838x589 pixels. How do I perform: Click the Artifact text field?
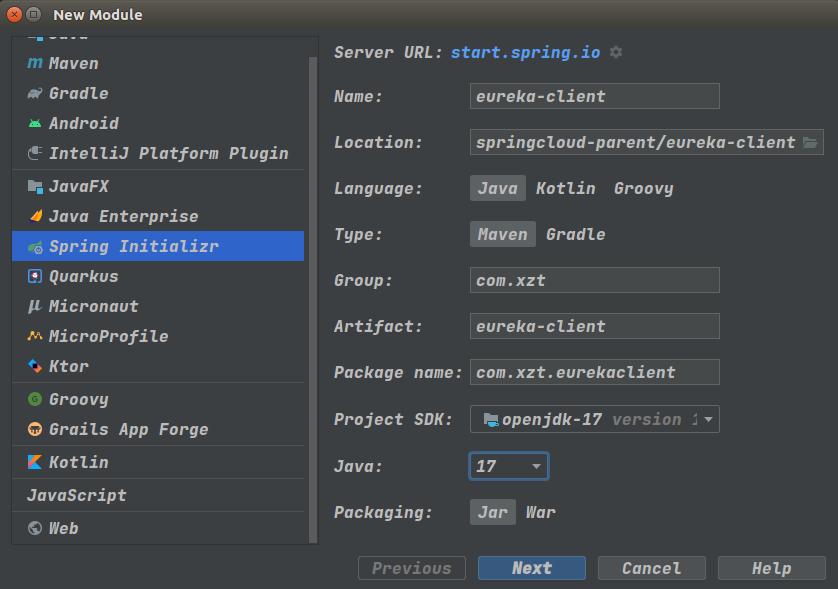point(594,326)
